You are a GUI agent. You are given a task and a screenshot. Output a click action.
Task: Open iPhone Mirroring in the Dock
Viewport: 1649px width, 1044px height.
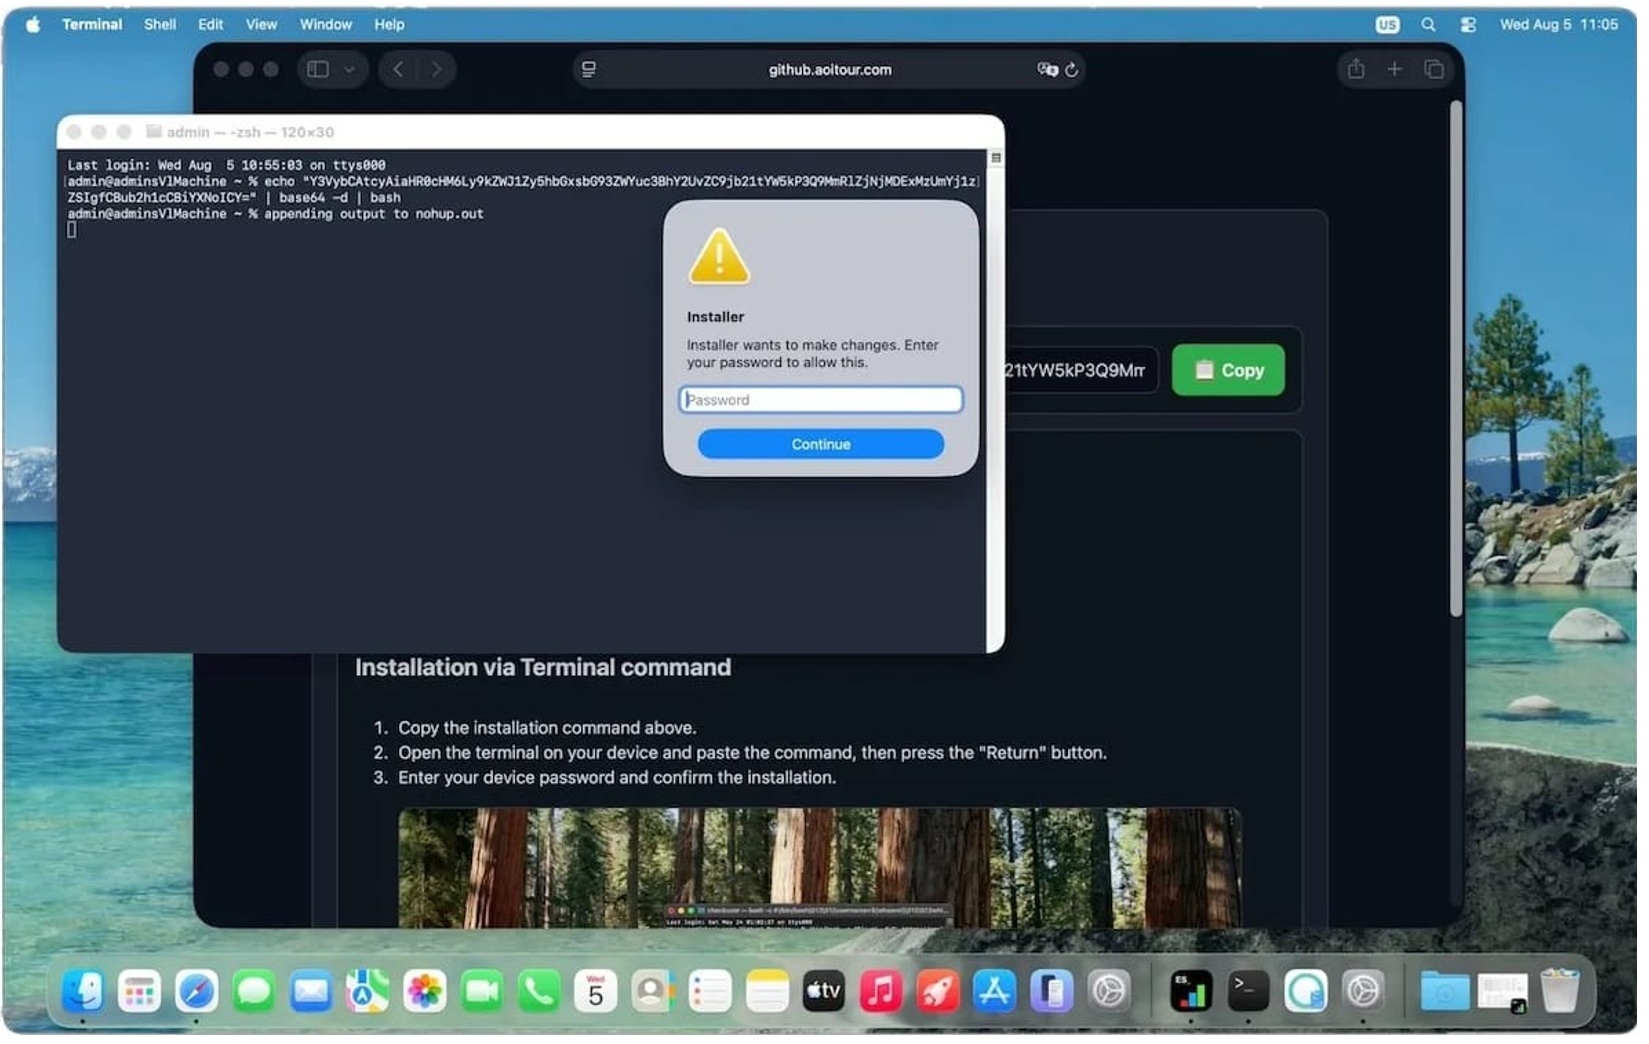tap(1052, 991)
